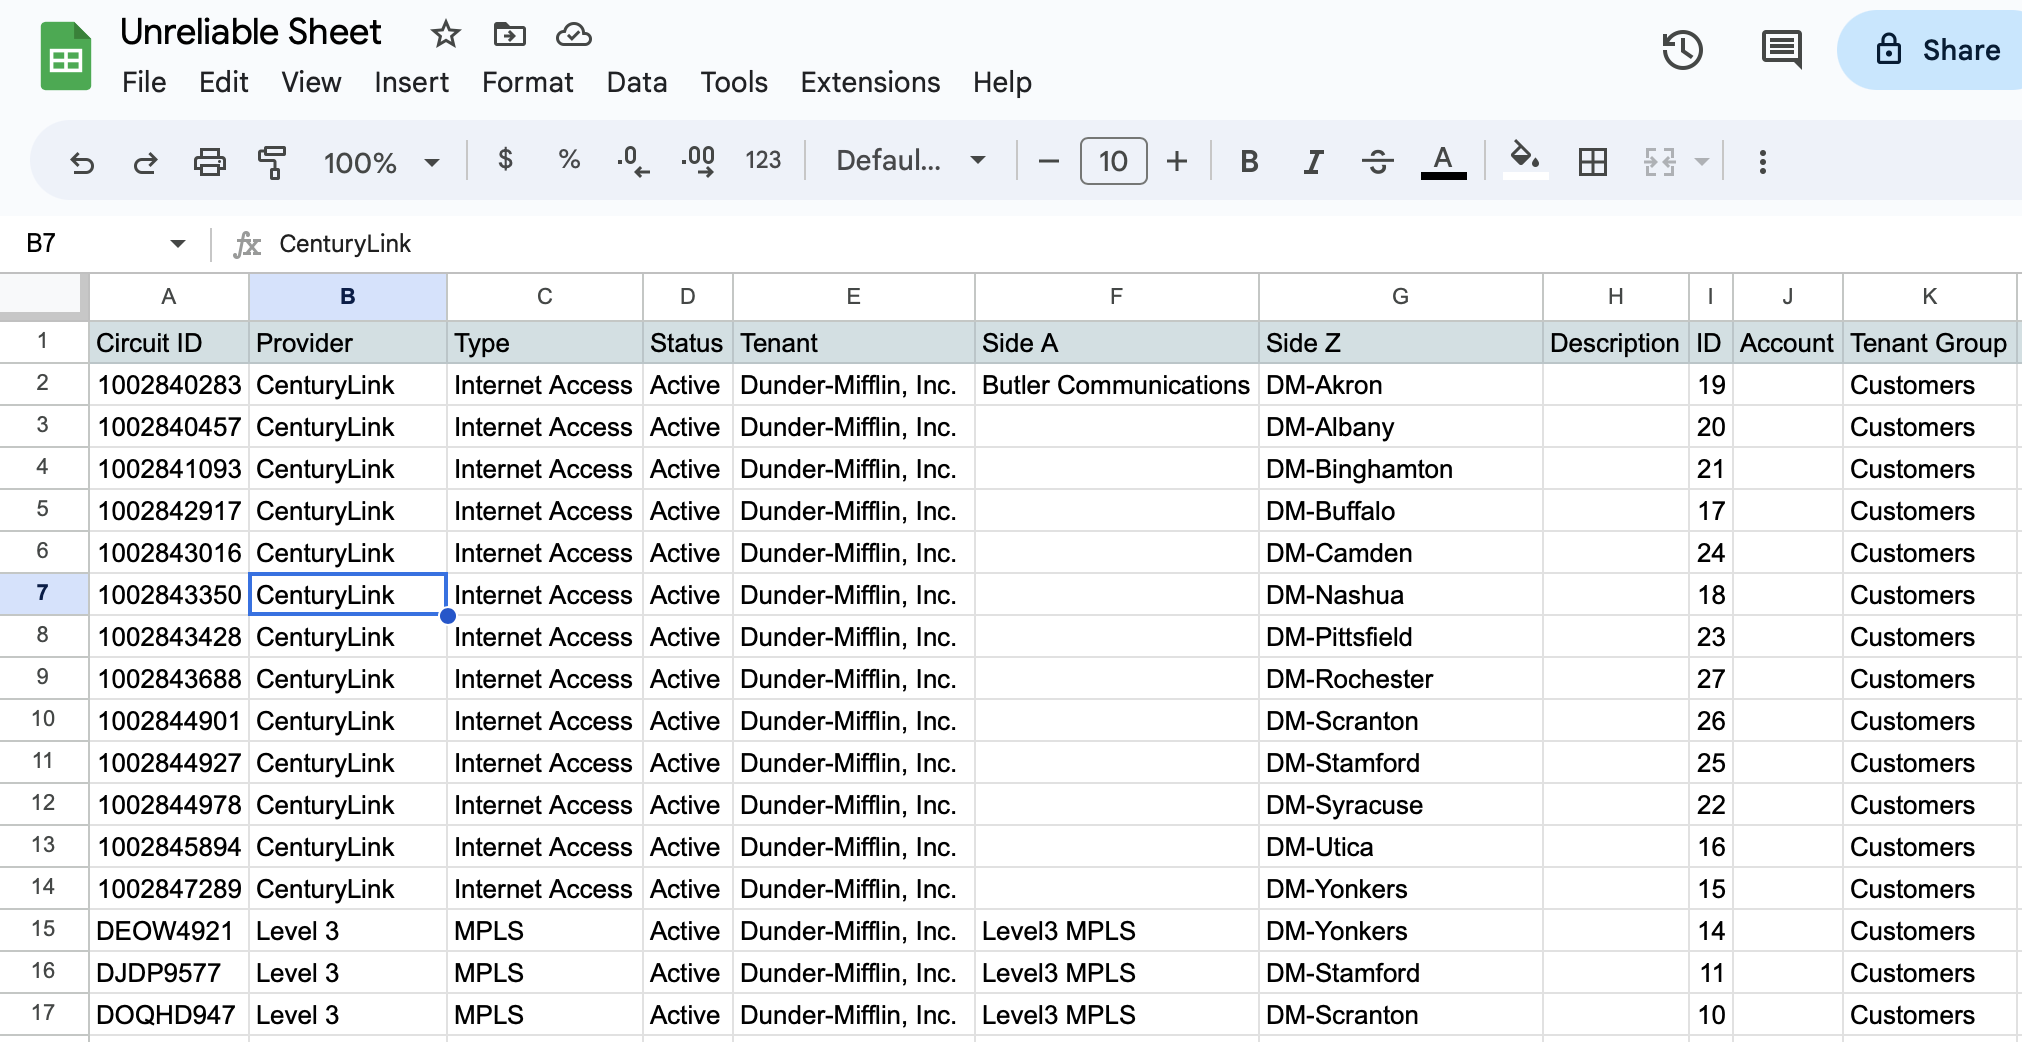
Task: Expand the Name box dropdown arrow
Action: point(178,244)
